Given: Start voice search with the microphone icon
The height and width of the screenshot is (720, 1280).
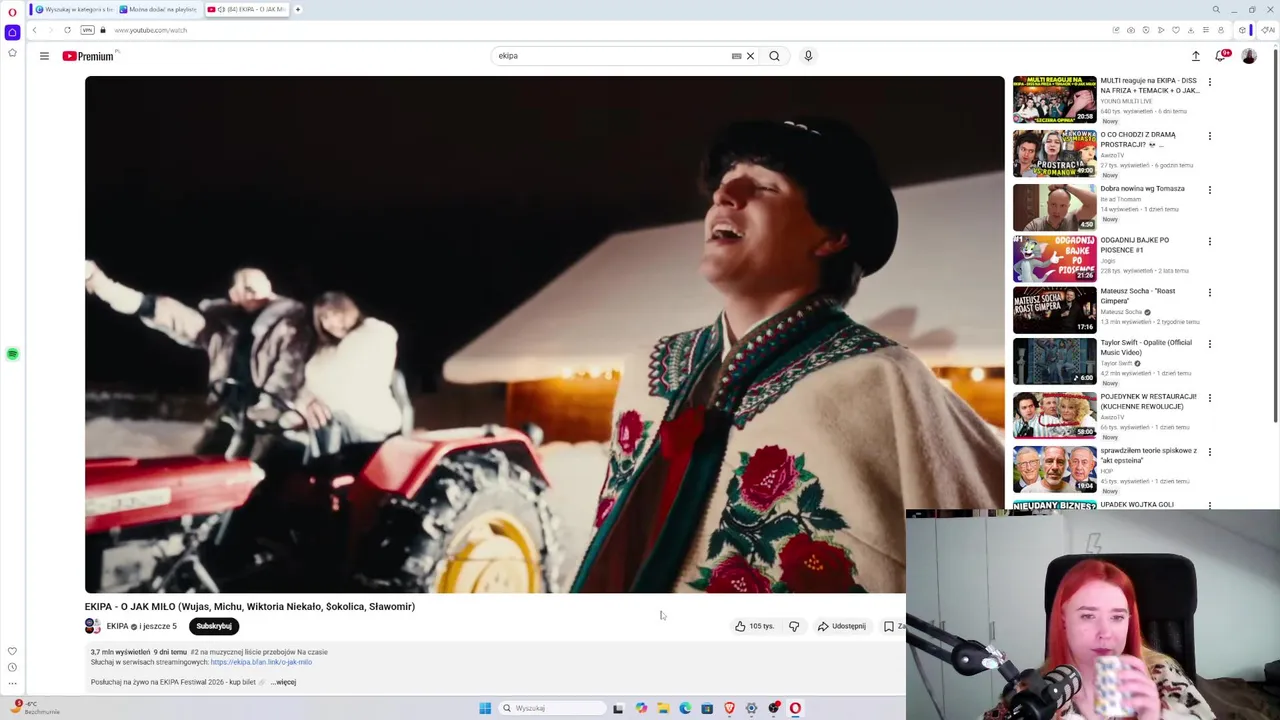Looking at the screenshot, I should pos(808,56).
